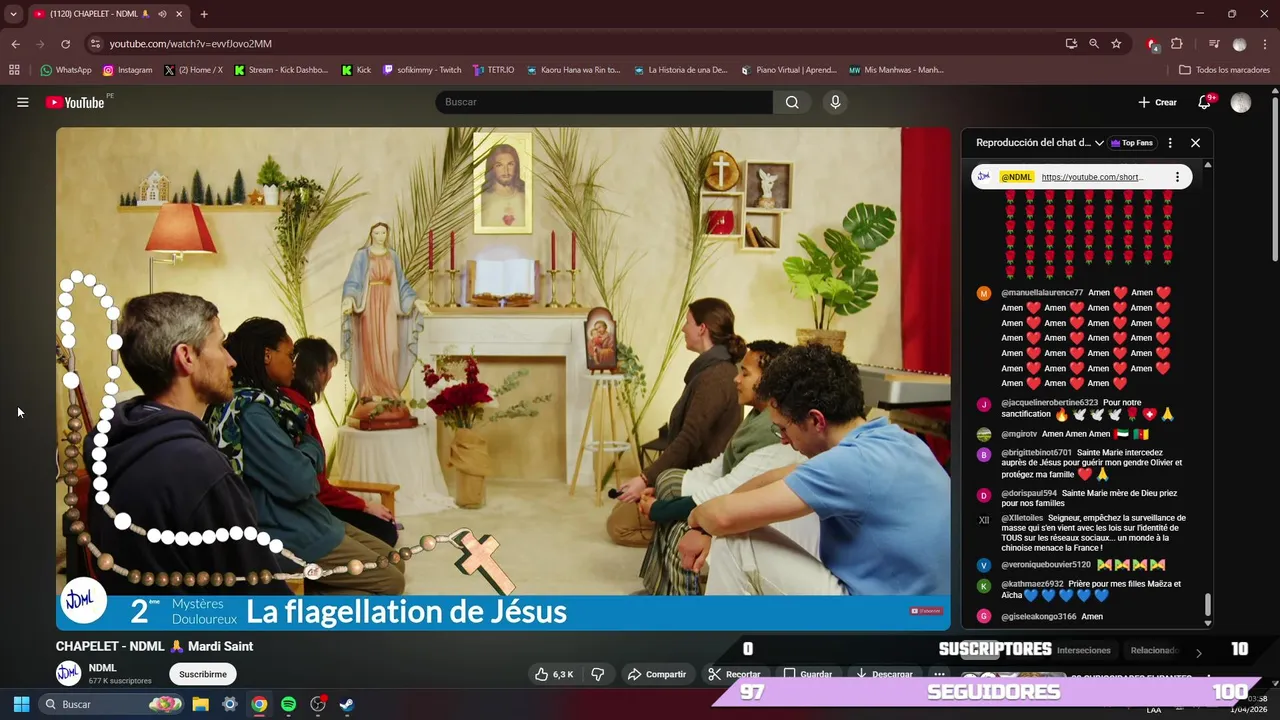Open YouTube notifications bell

[x=1205, y=102]
